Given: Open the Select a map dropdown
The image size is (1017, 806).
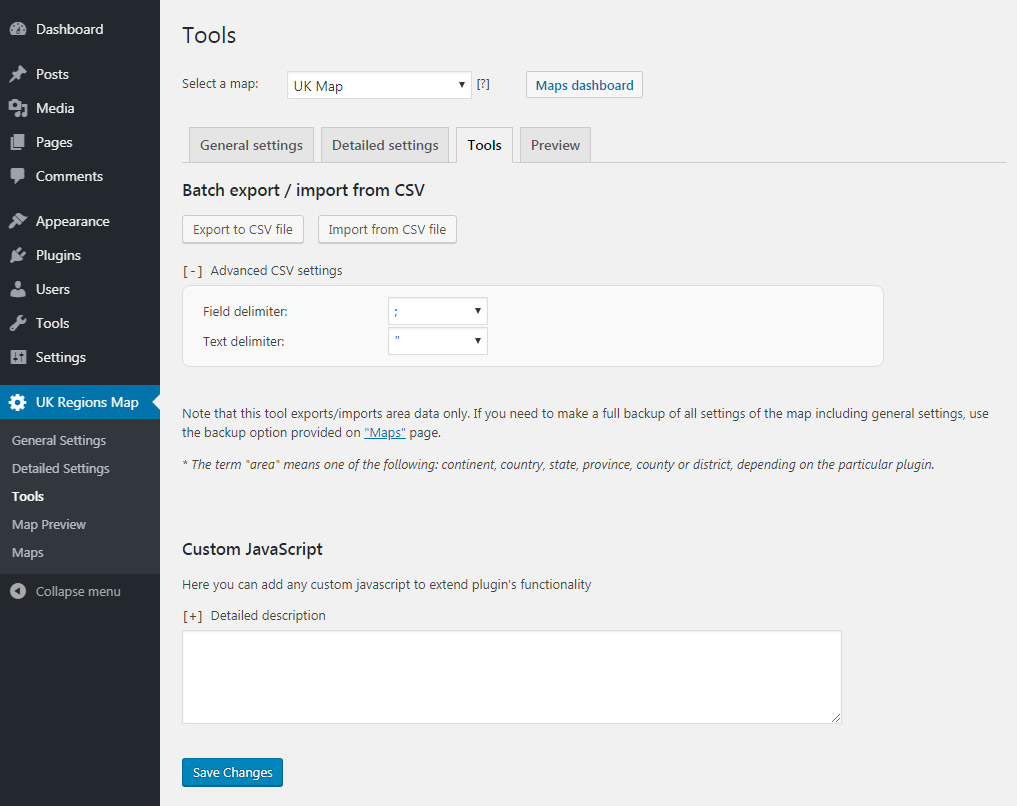Looking at the screenshot, I should [x=379, y=86].
